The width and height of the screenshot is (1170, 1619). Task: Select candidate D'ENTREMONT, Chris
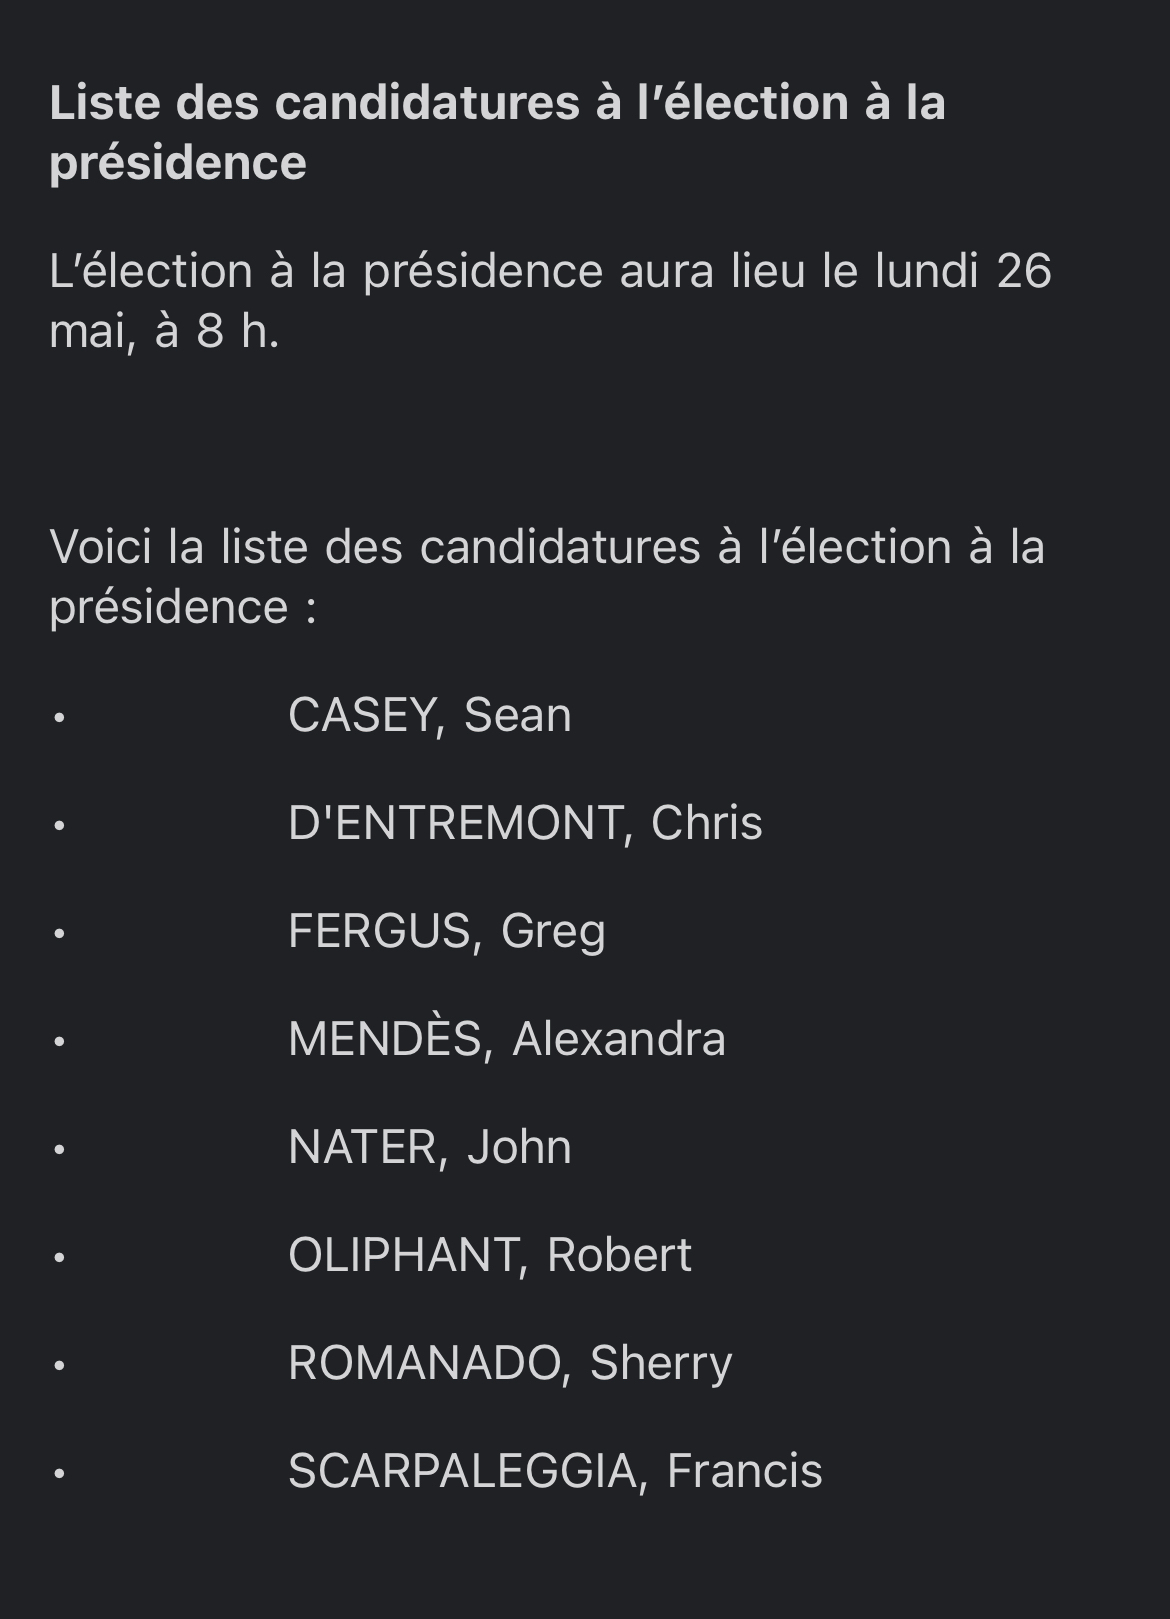525,823
